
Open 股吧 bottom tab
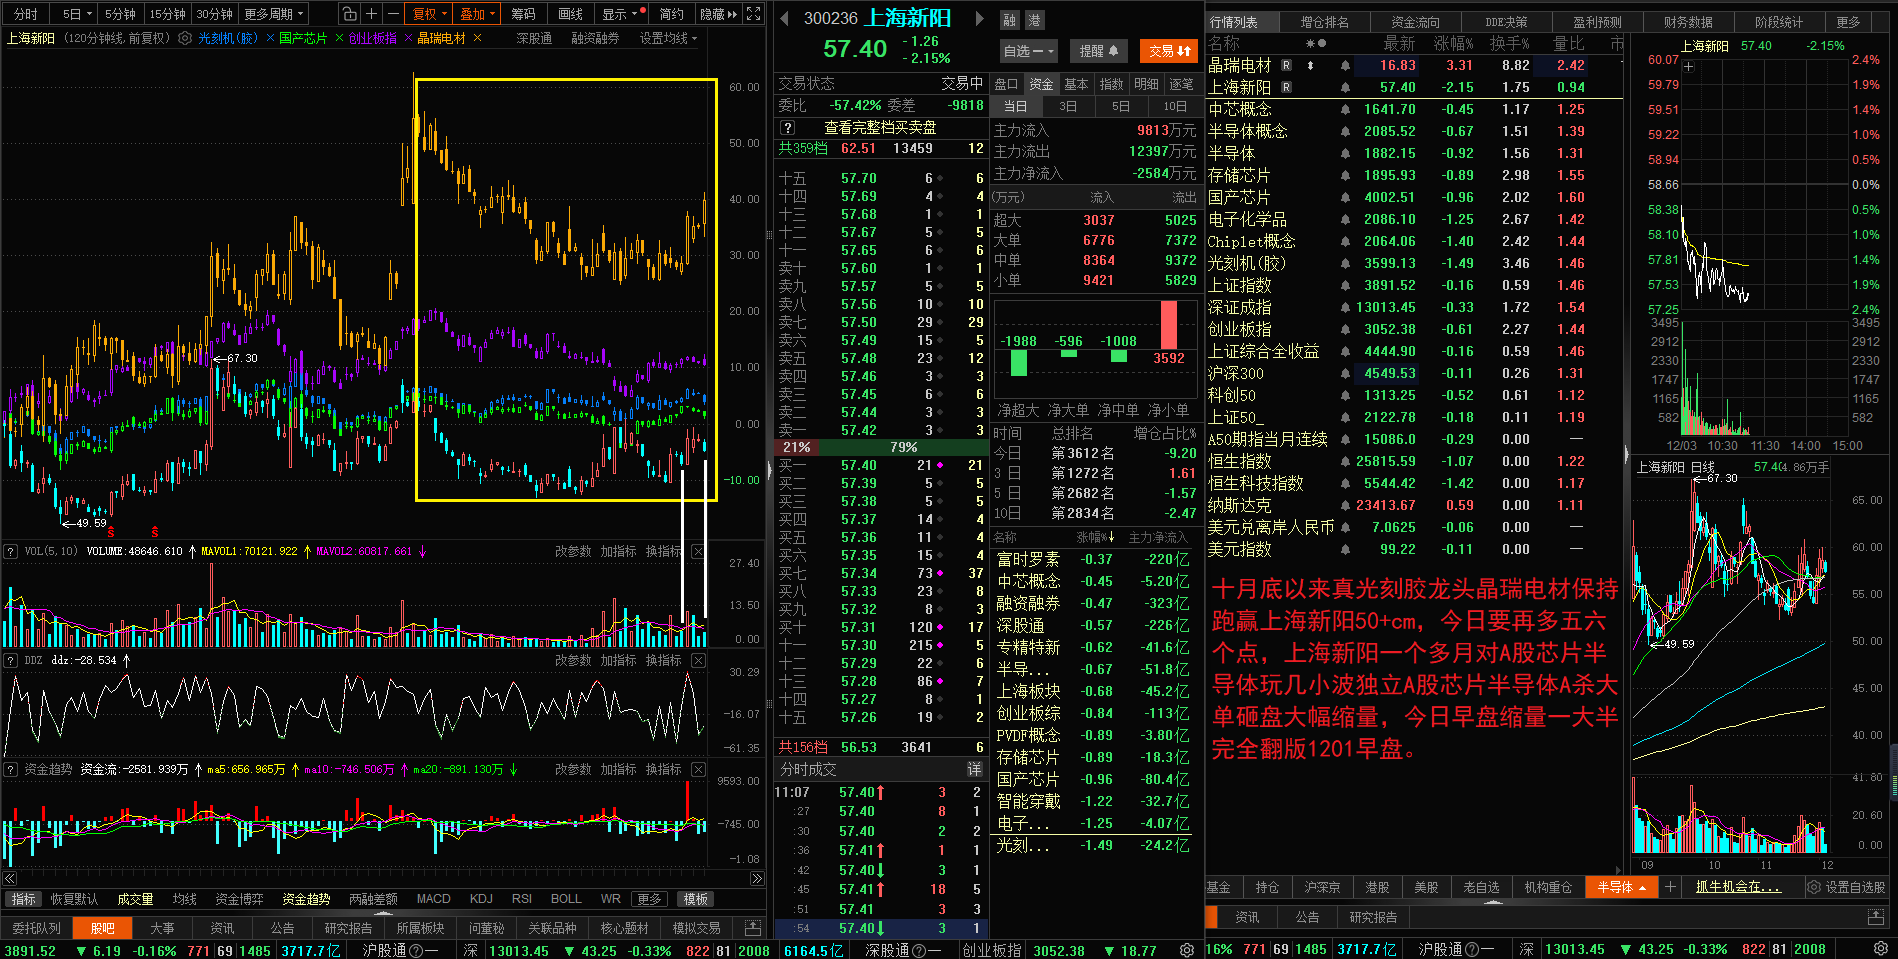coord(103,928)
